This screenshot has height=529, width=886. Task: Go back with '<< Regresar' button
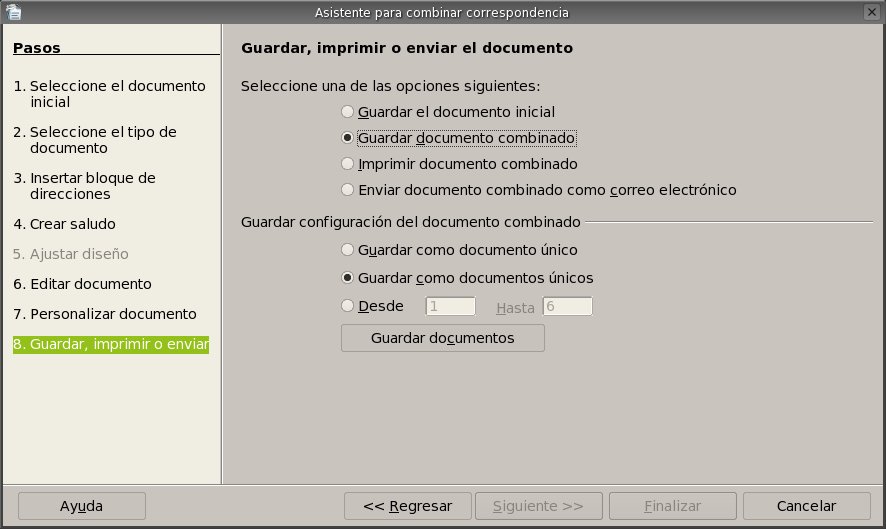click(408, 506)
